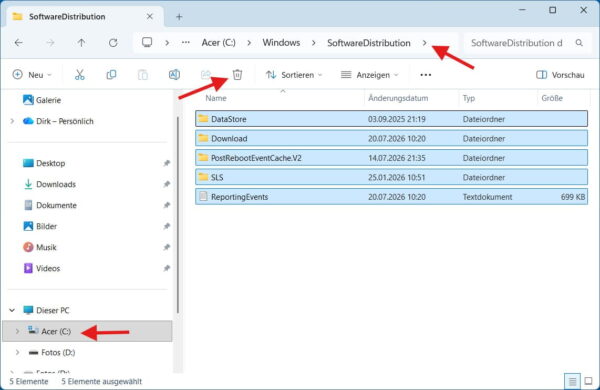Open the Anzeigen view menu
Screen dimensions: 600x390
pos(370,75)
